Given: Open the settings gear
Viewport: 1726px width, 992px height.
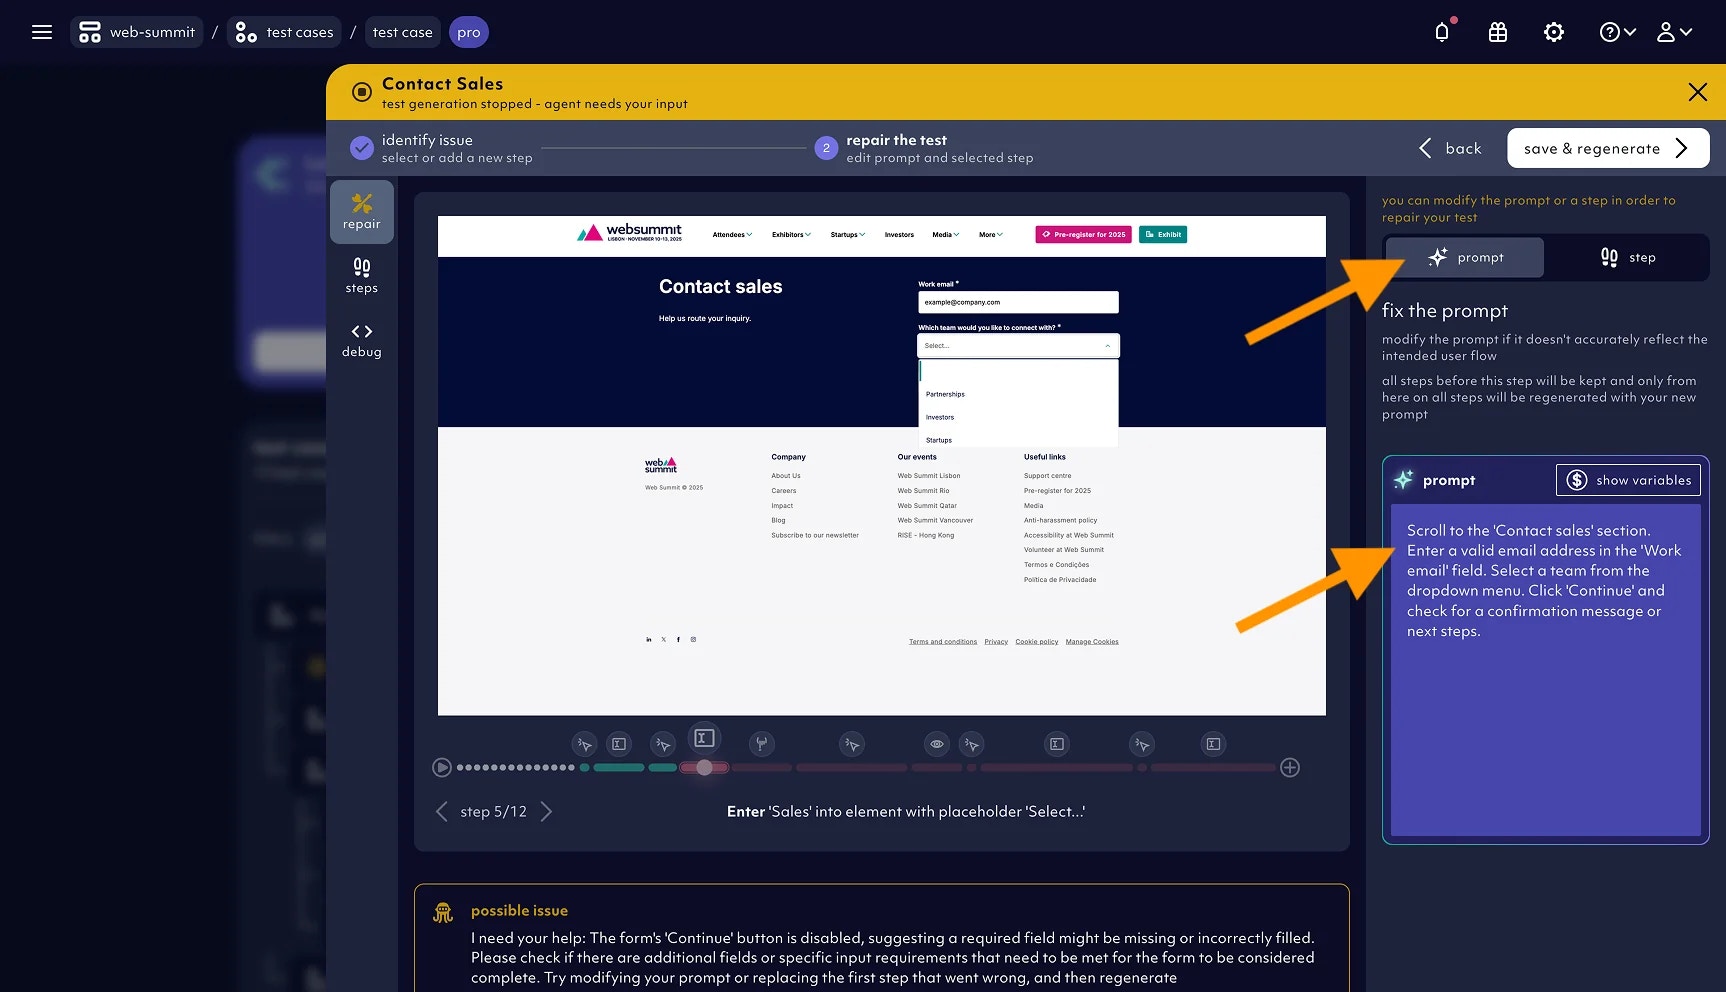Looking at the screenshot, I should [1553, 32].
